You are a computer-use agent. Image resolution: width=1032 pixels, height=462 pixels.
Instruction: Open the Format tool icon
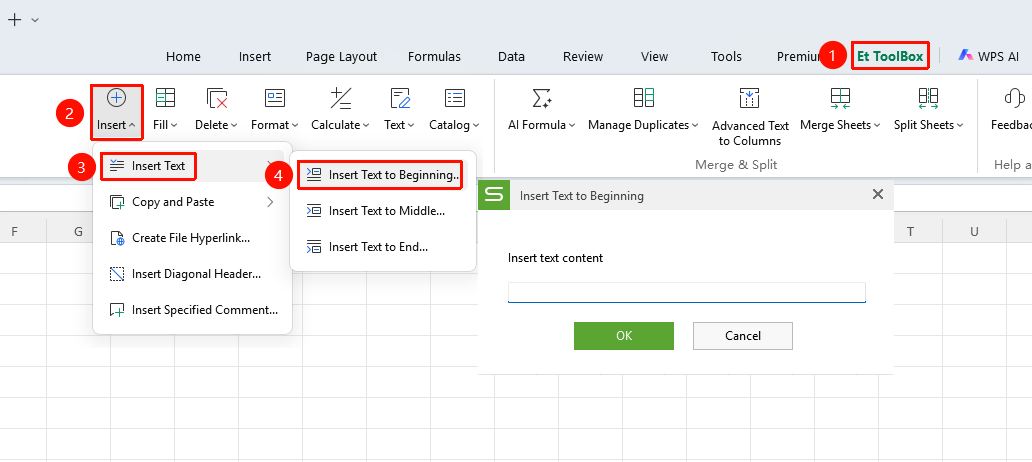274,98
